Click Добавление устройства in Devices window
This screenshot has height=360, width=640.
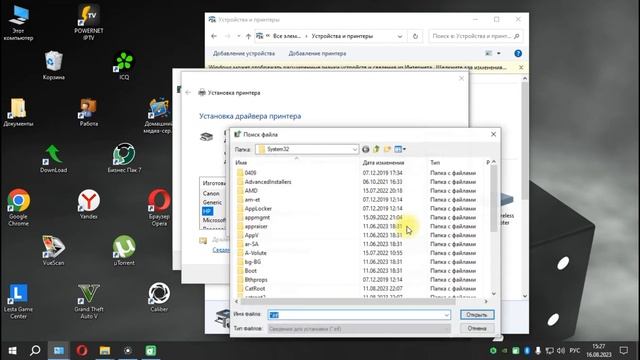244,53
